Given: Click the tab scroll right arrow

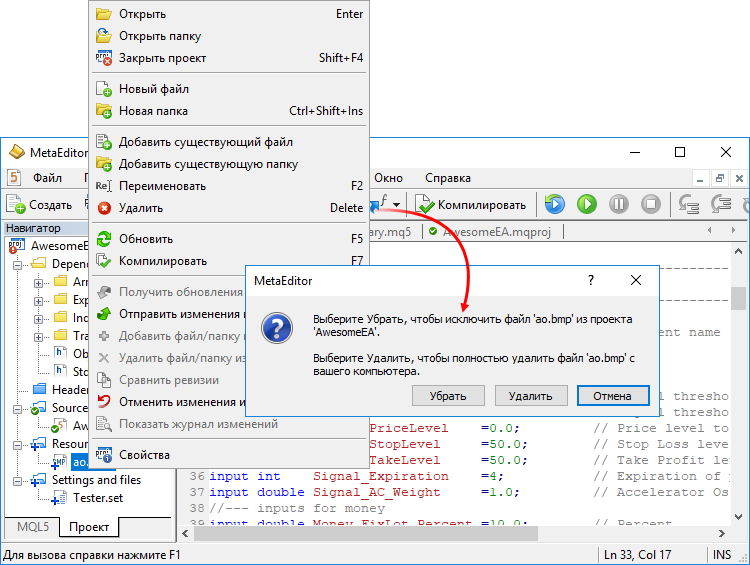Looking at the screenshot, I should click(733, 230).
